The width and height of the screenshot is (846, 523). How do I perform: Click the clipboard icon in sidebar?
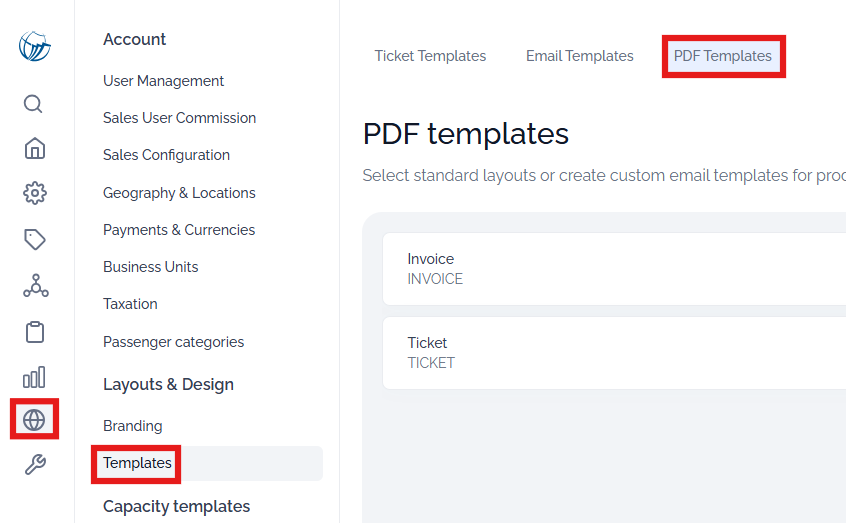pyautogui.click(x=35, y=332)
